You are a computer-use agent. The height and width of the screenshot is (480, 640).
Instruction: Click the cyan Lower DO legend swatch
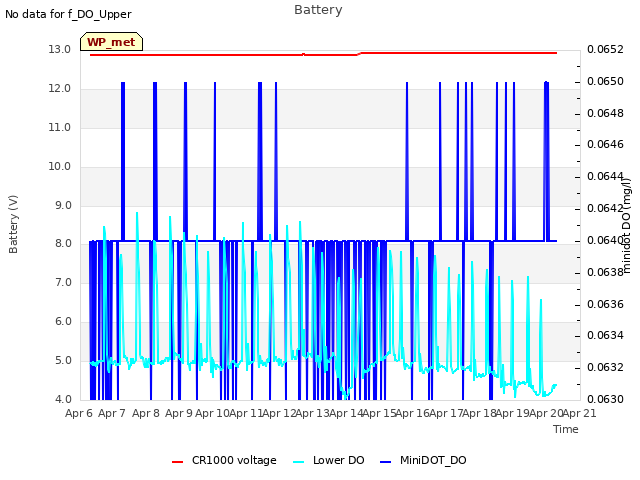[299, 462]
